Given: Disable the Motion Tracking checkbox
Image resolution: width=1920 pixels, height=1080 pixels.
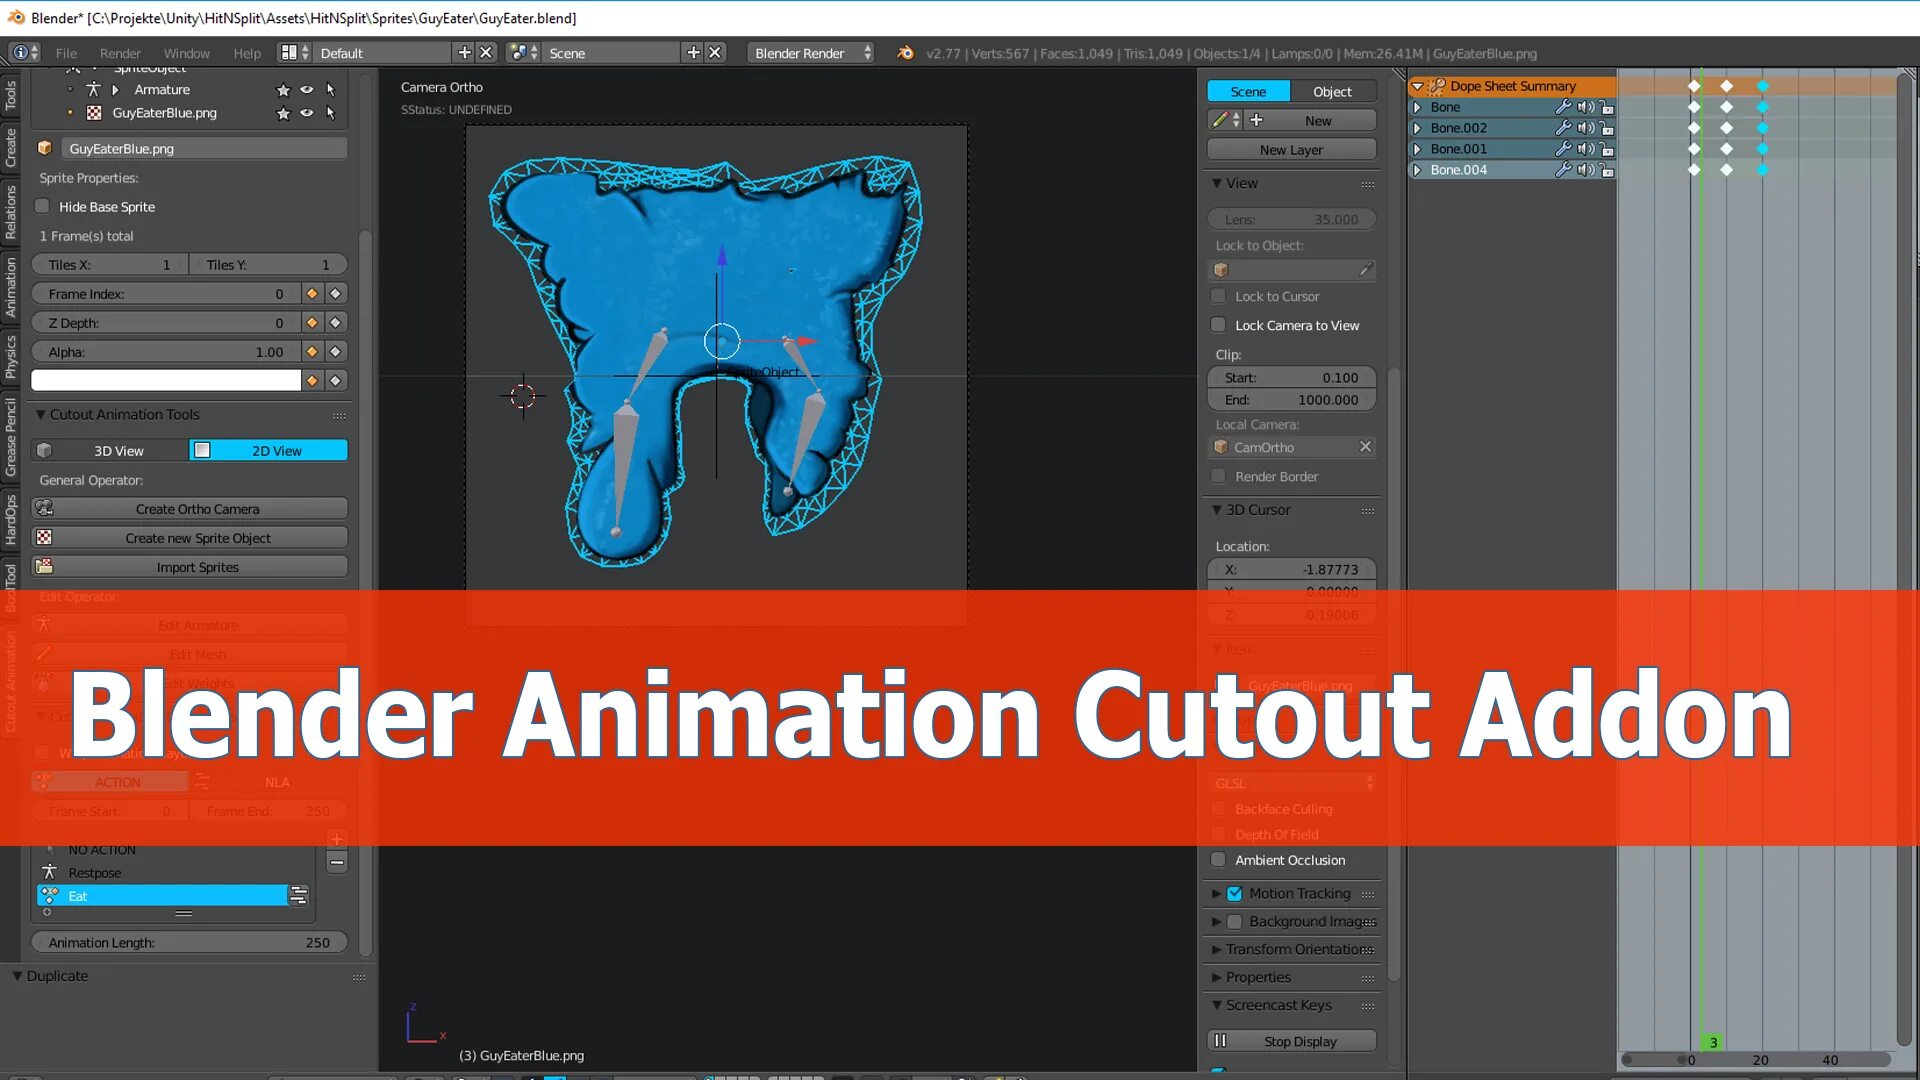Looking at the screenshot, I should point(1235,893).
